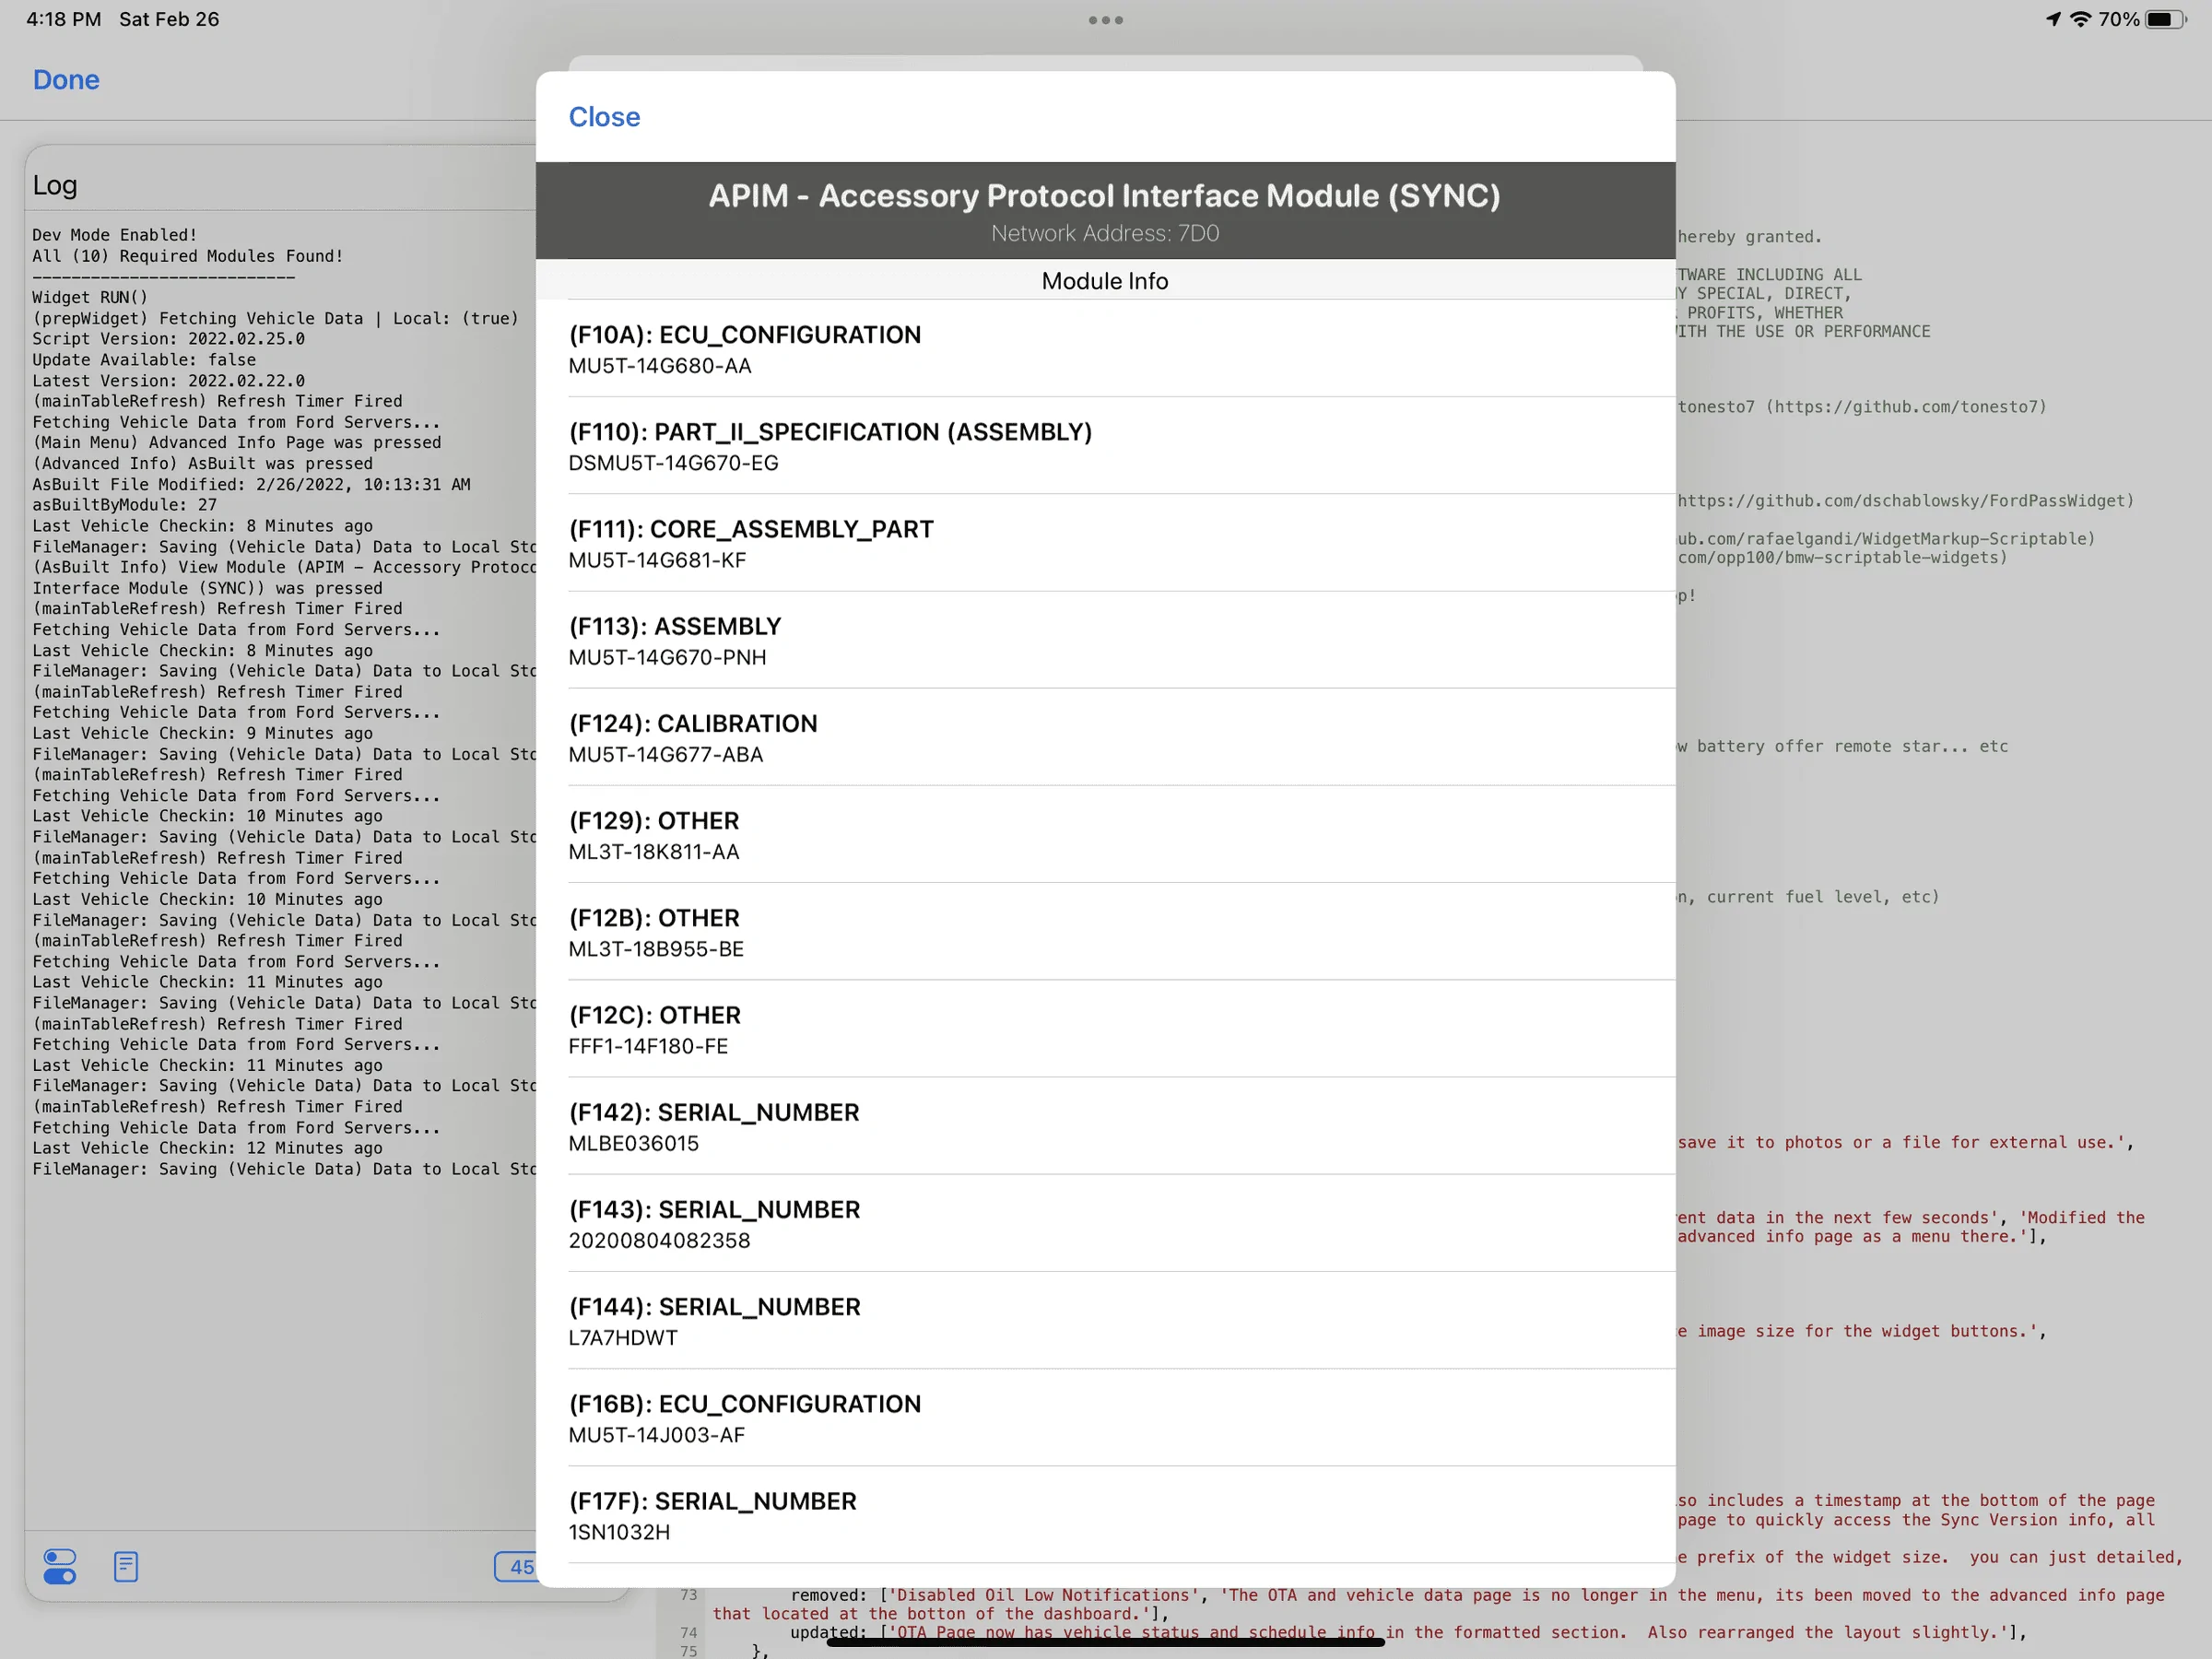Tap the Module Info section header
Viewport: 2212px width, 1659px height.
(x=1105, y=281)
